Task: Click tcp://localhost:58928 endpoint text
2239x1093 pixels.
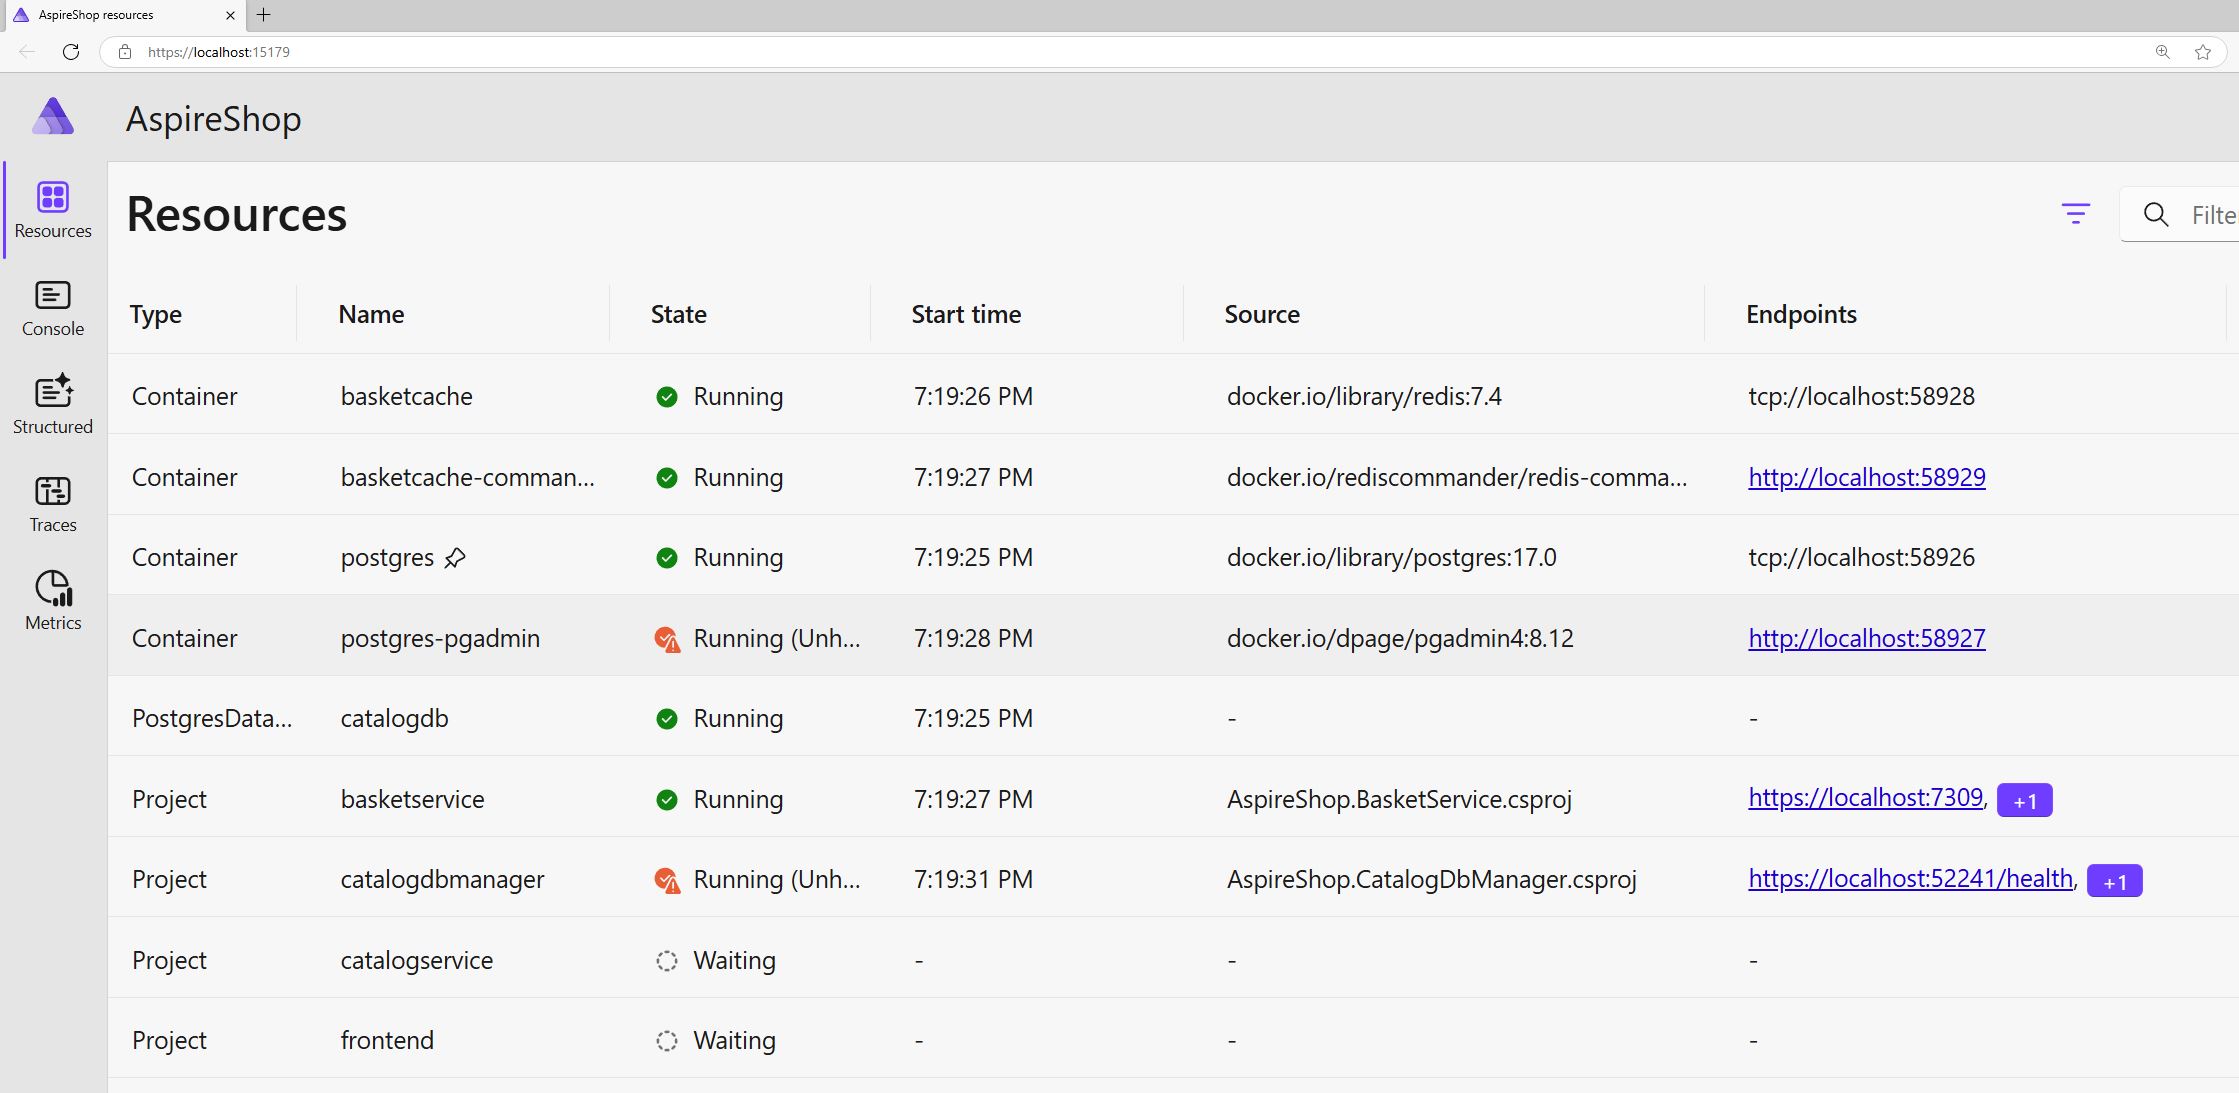Action: 1861,396
